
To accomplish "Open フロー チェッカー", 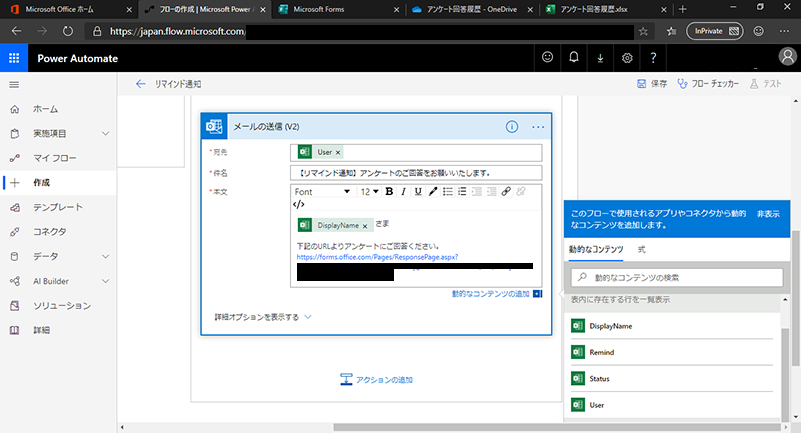I will (x=708, y=84).
